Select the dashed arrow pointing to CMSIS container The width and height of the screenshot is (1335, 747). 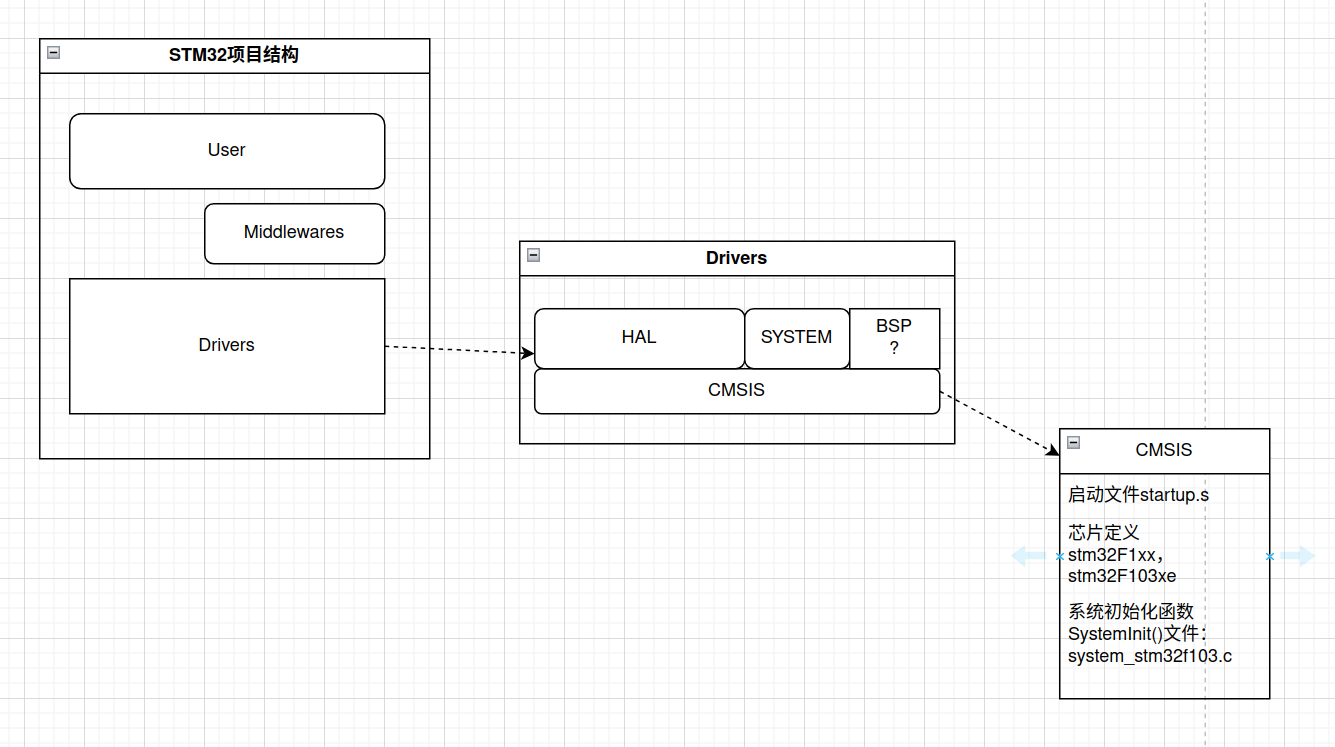[x=1000, y=425]
